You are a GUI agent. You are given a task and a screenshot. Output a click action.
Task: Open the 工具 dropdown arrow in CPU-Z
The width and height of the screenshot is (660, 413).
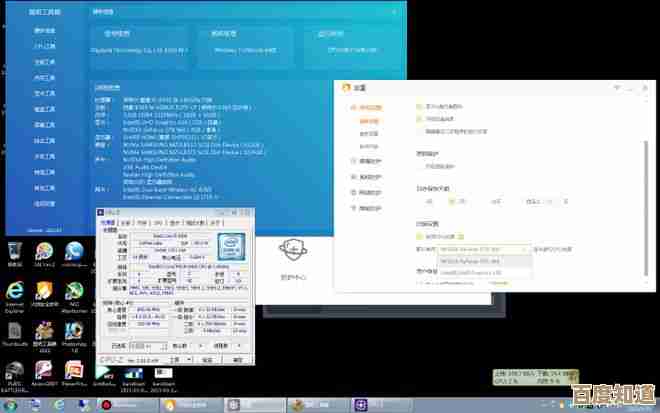[x=189, y=360]
